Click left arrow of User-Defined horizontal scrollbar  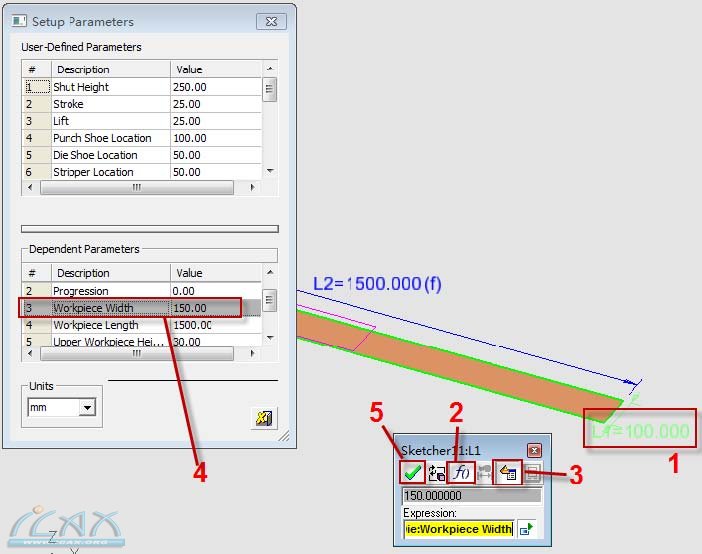(x=30, y=187)
